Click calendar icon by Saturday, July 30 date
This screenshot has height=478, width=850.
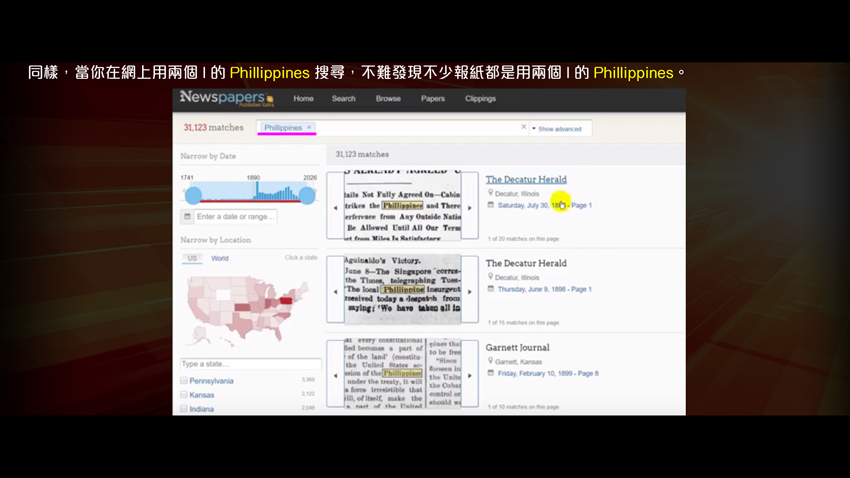point(491,205)
